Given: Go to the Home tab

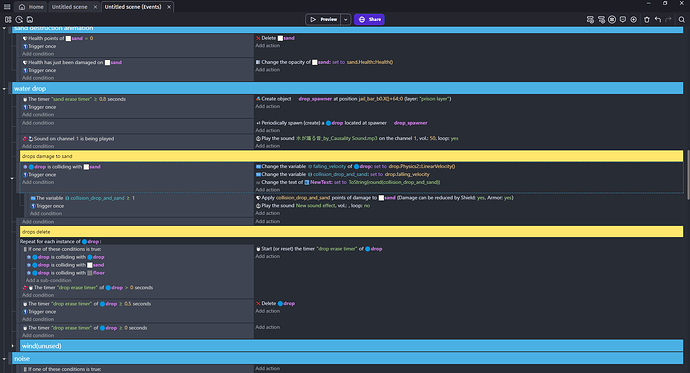Looking at the screenshot, I should pos(31,7).
